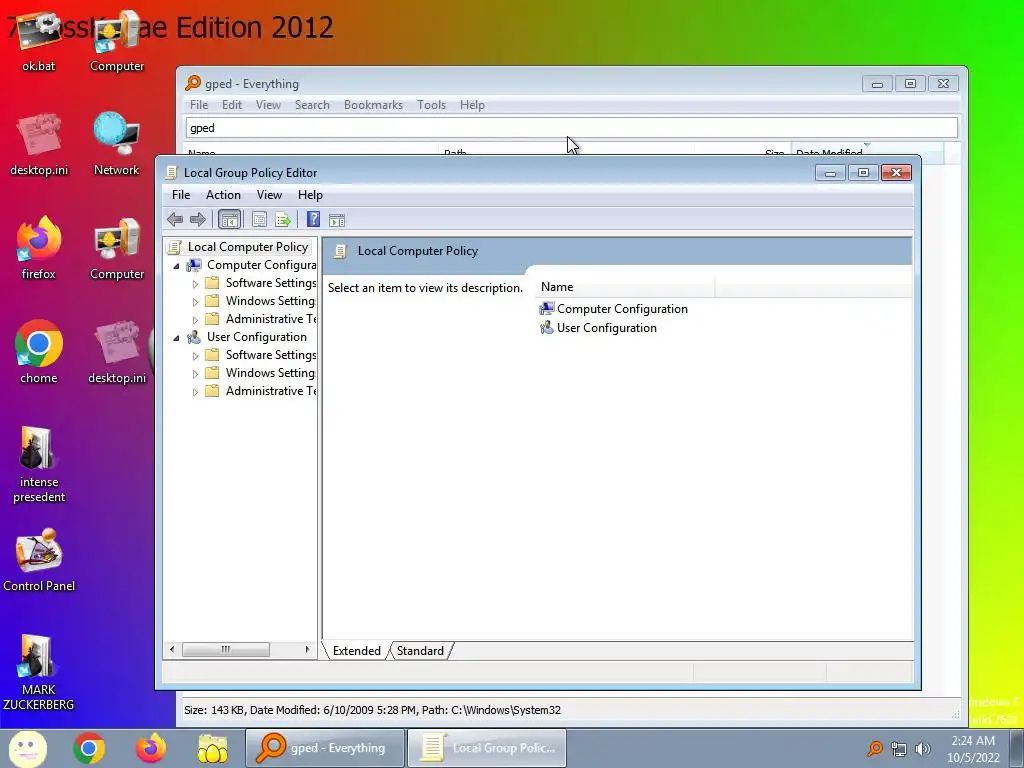Image resolution: width=1024 pixels, height=768 pixels.
Task: Select the desktop.ini icon beside Network
Action: click(x=39, y=144)
